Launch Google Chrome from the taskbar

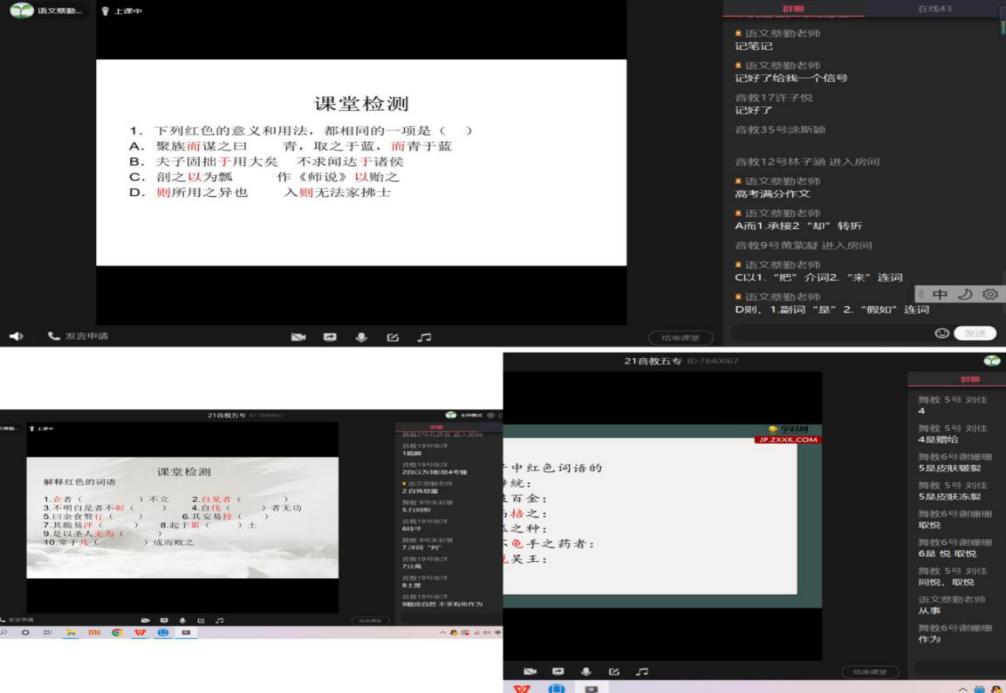(117, 633)
